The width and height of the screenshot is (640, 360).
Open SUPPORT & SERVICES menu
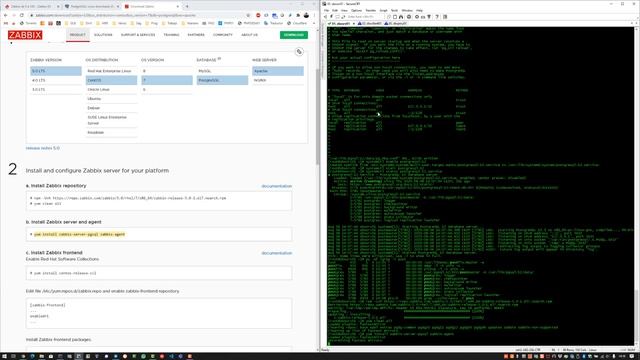point(138,35)
